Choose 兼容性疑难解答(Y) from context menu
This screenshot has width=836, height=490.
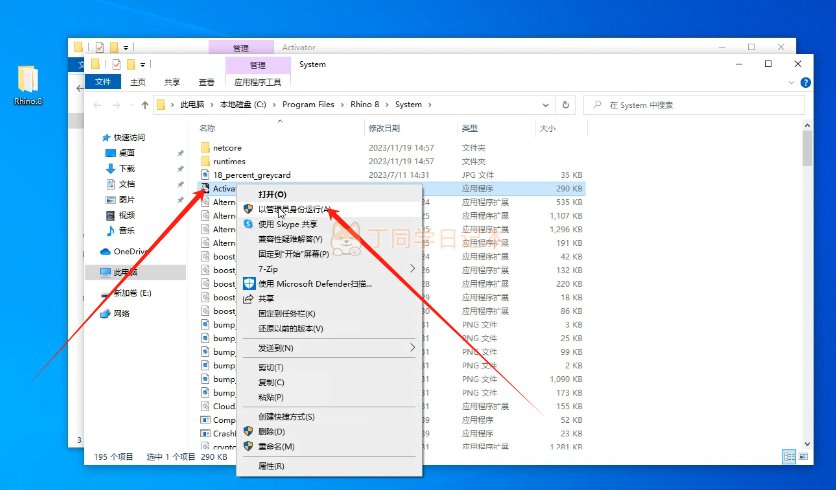tap(329, 239)
